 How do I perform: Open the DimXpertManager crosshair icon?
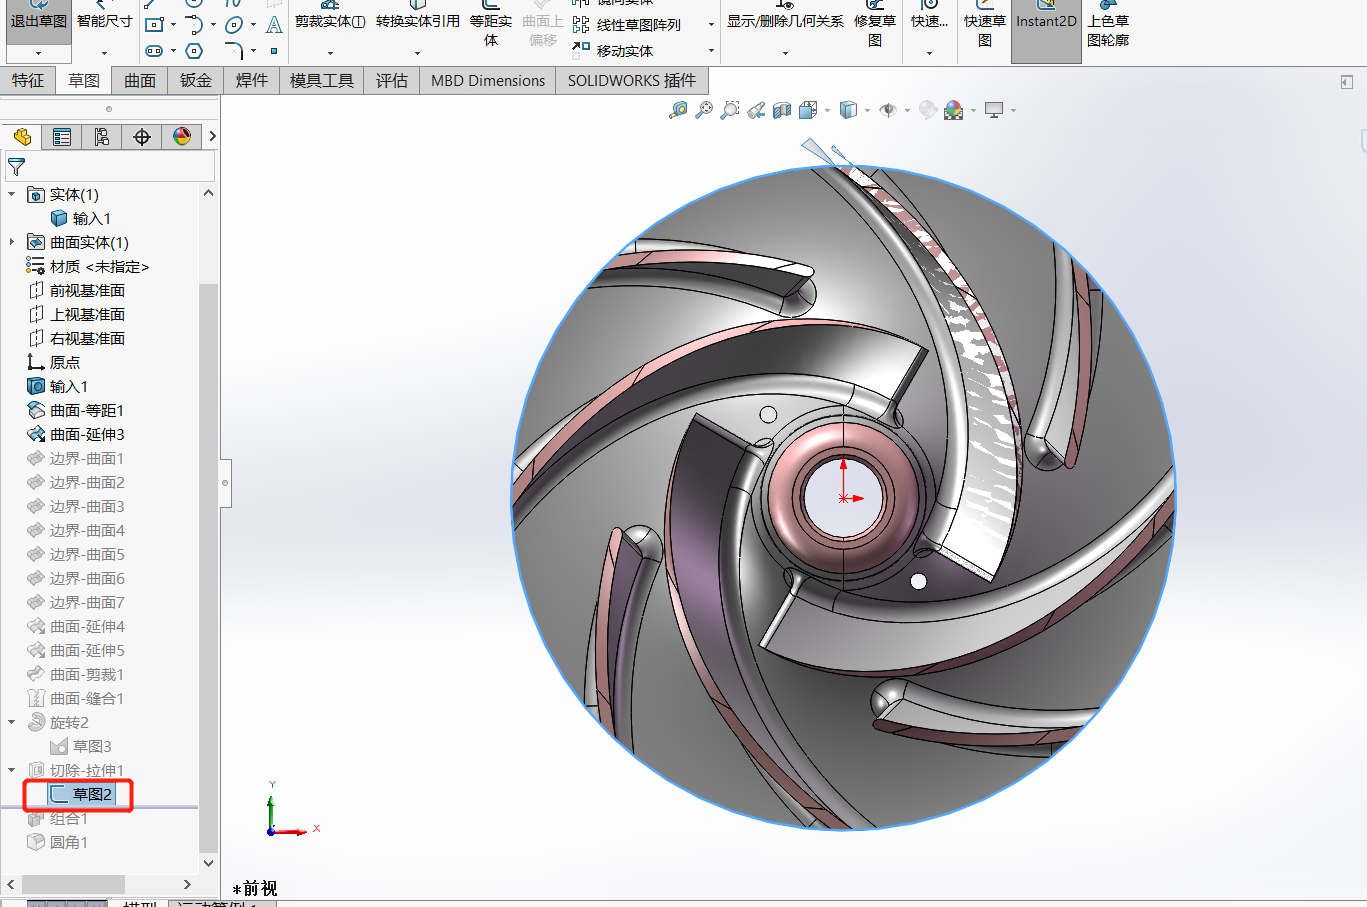pos(142,137)
